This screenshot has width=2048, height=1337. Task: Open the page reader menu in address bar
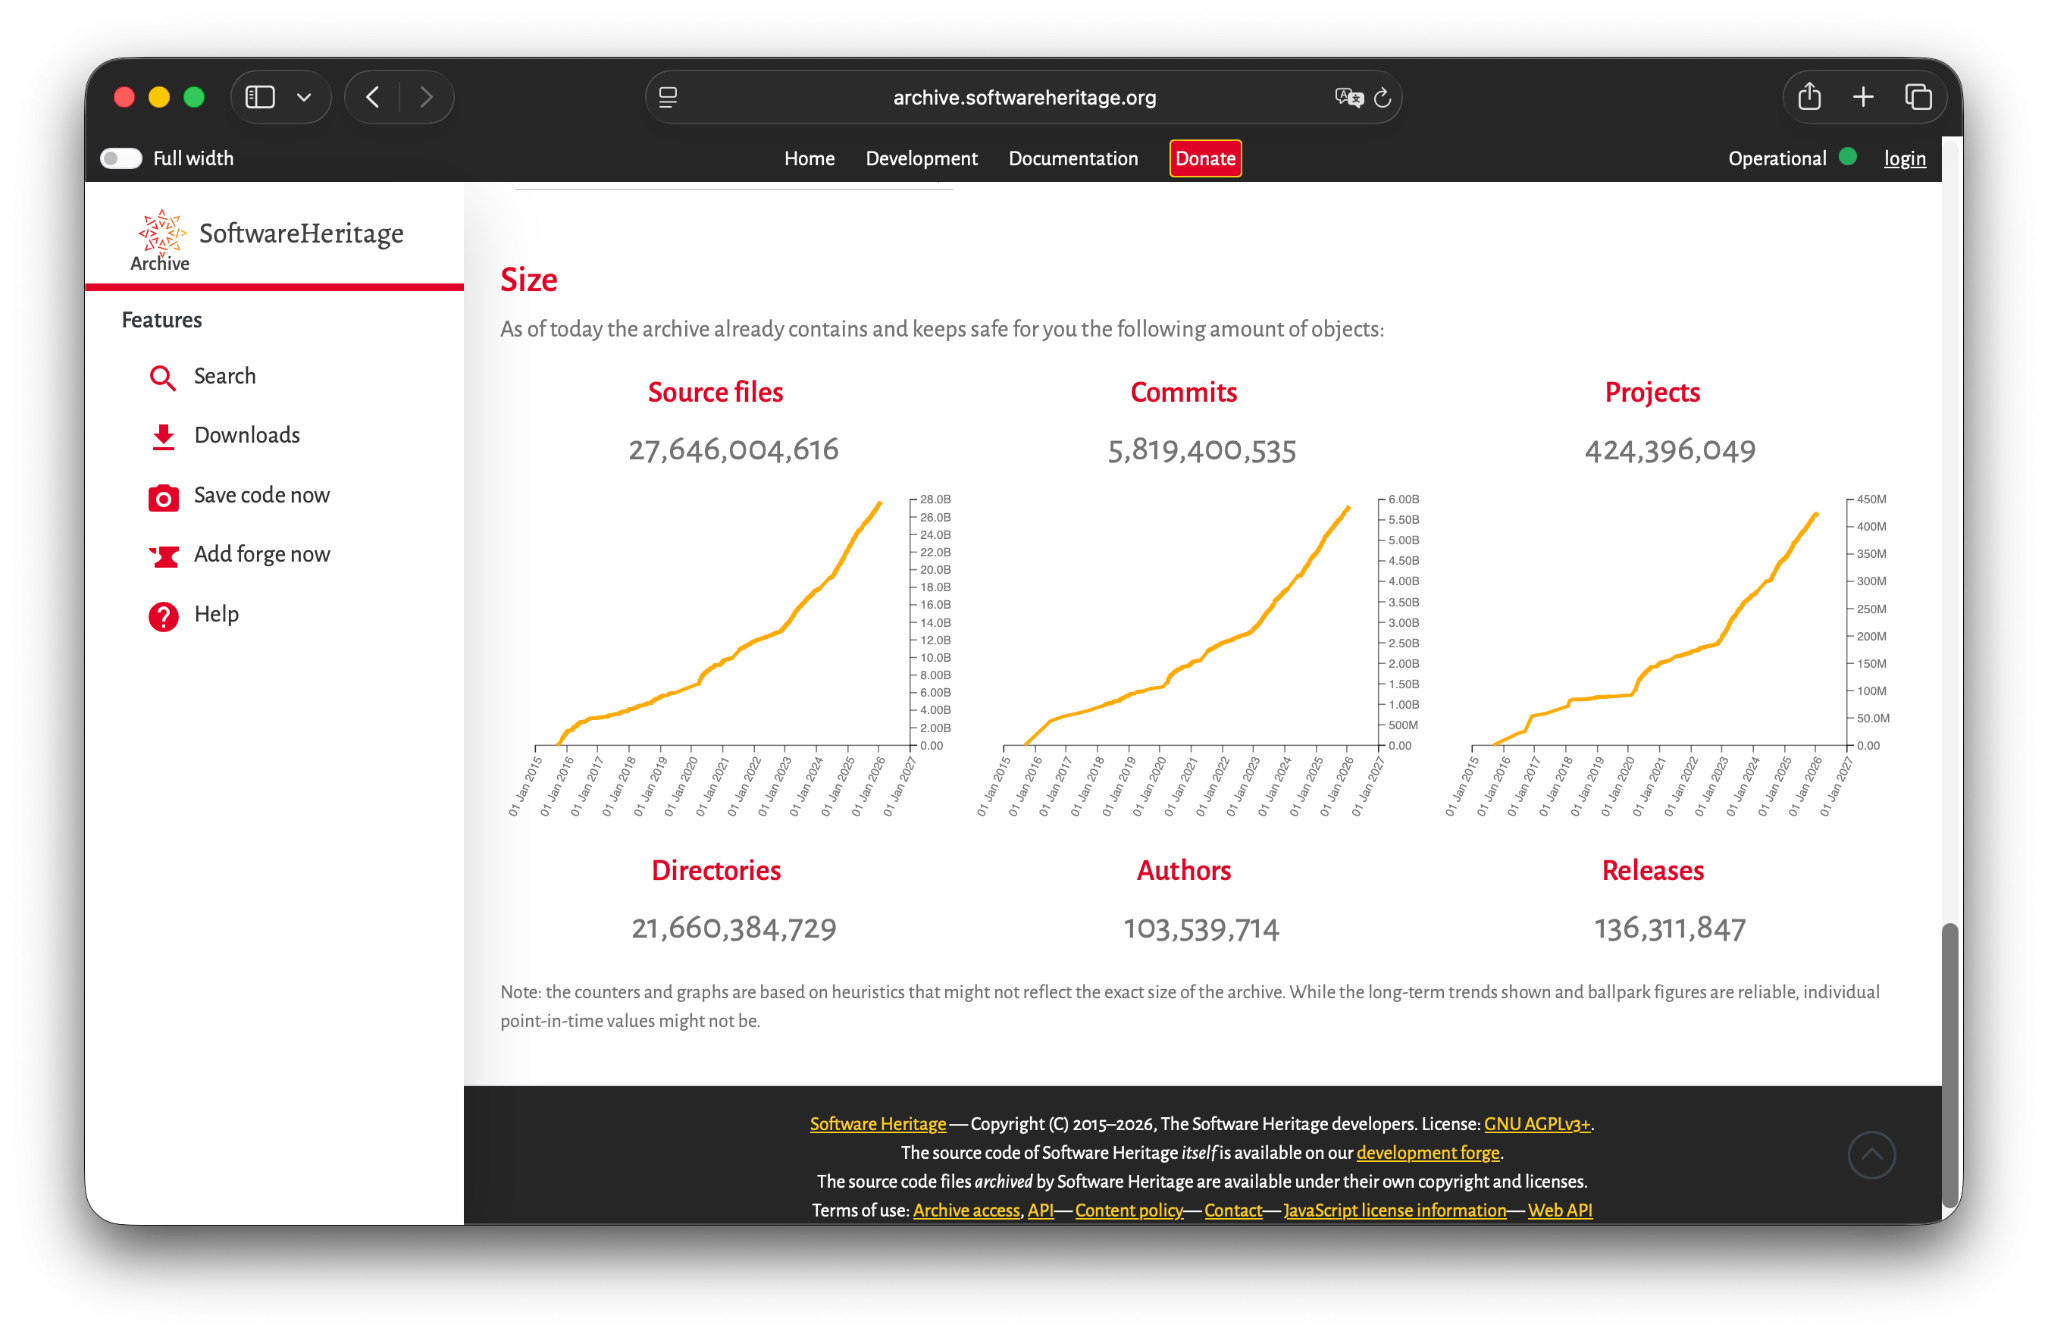668,97
